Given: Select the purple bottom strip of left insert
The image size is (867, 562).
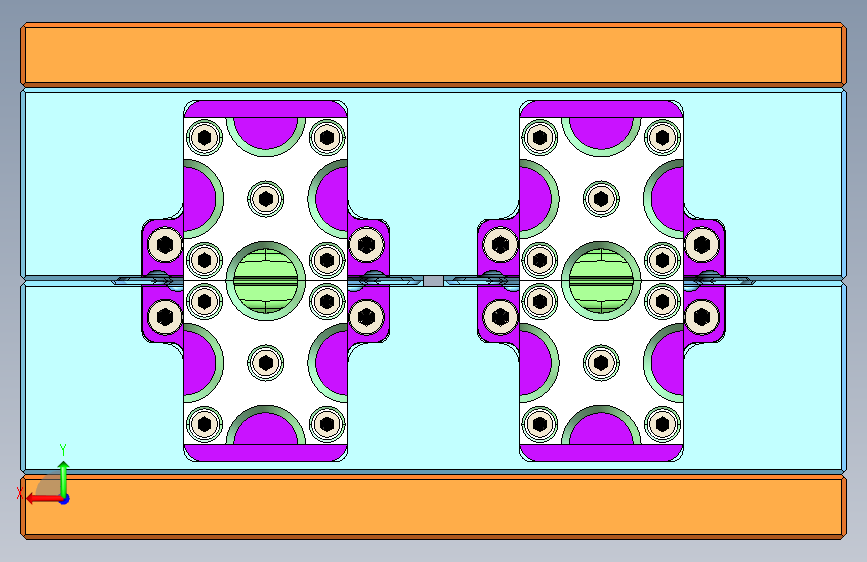Looking at the screenshot, I should (x=265, y=452).
